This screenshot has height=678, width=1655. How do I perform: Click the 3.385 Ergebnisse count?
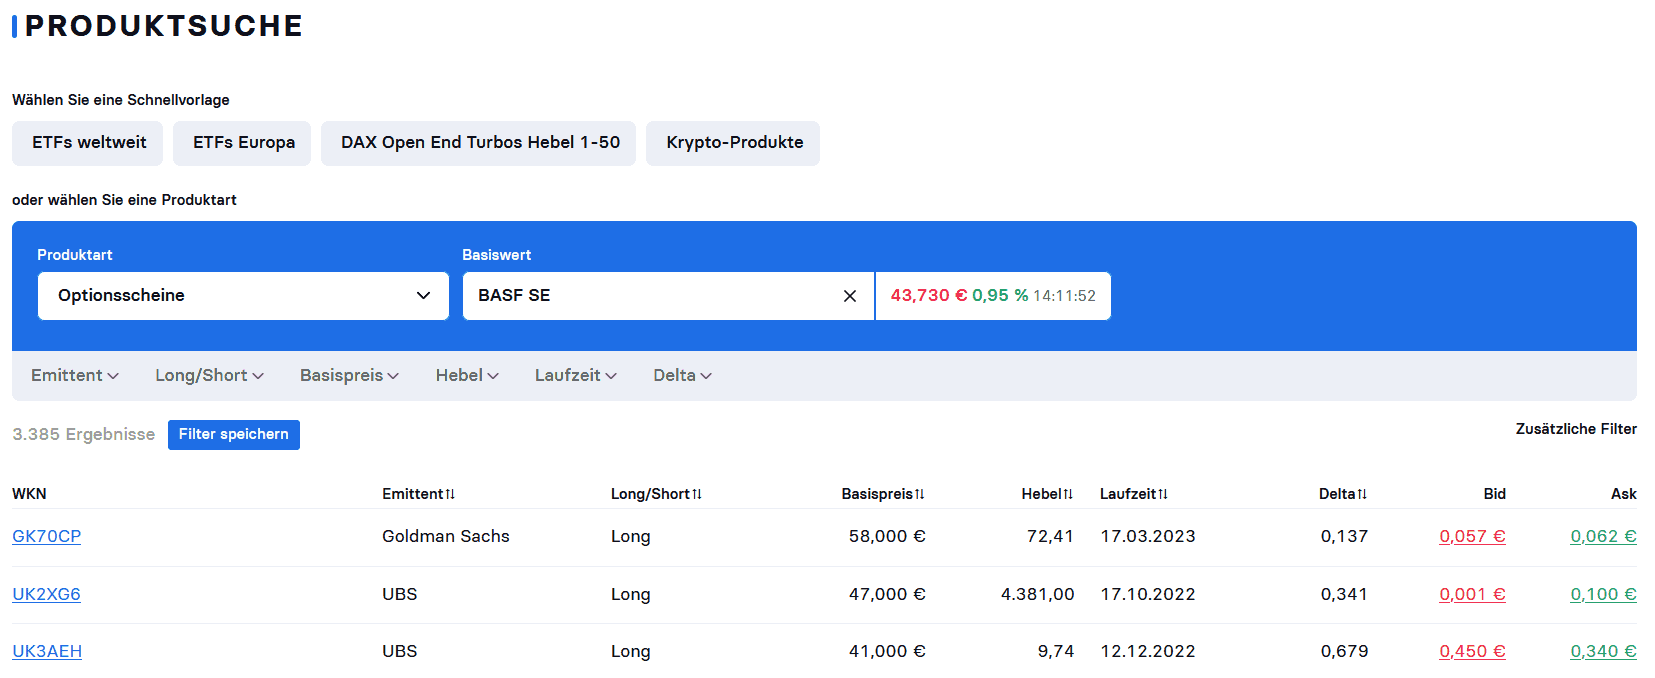click(84, 435)
